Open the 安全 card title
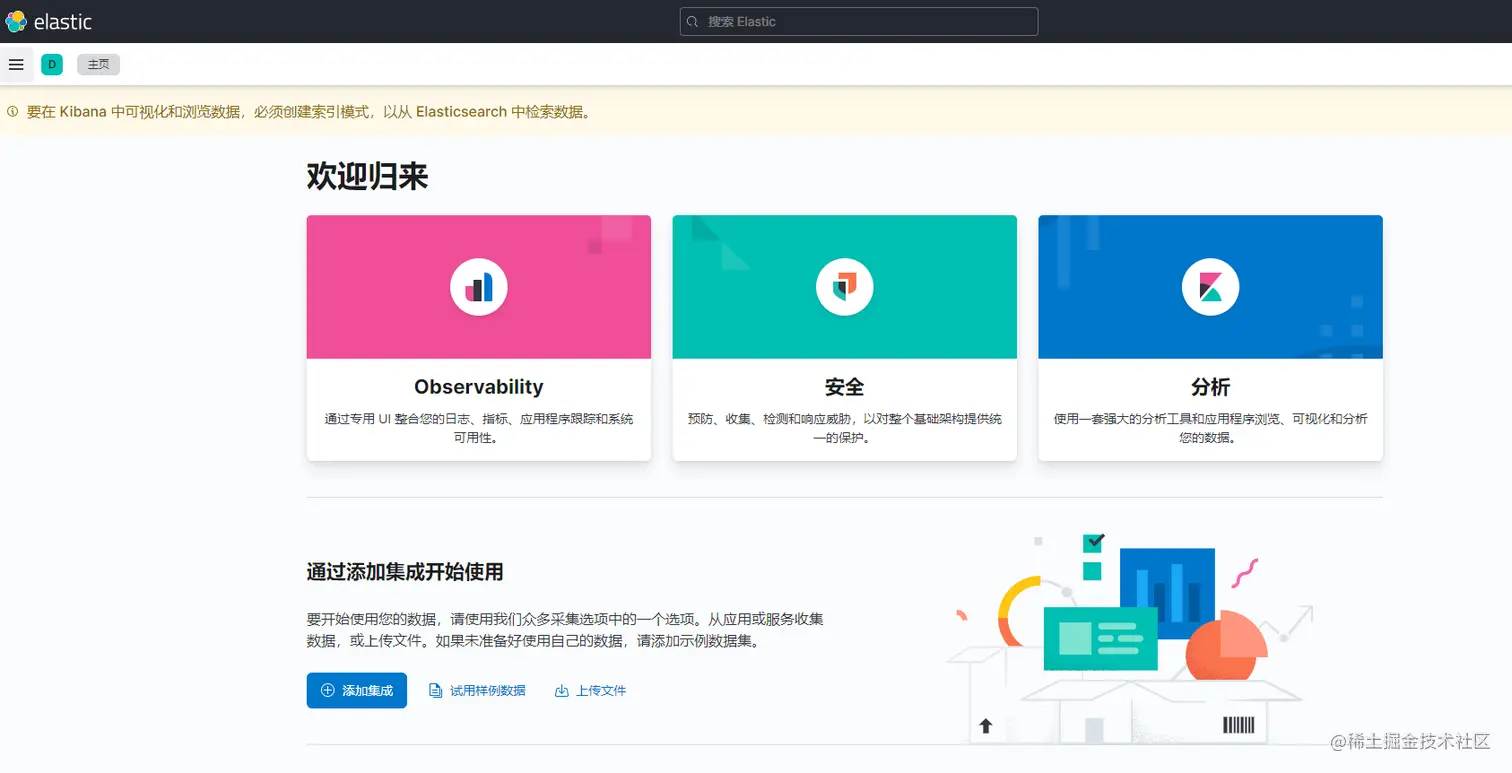 [x=845, y=387]
